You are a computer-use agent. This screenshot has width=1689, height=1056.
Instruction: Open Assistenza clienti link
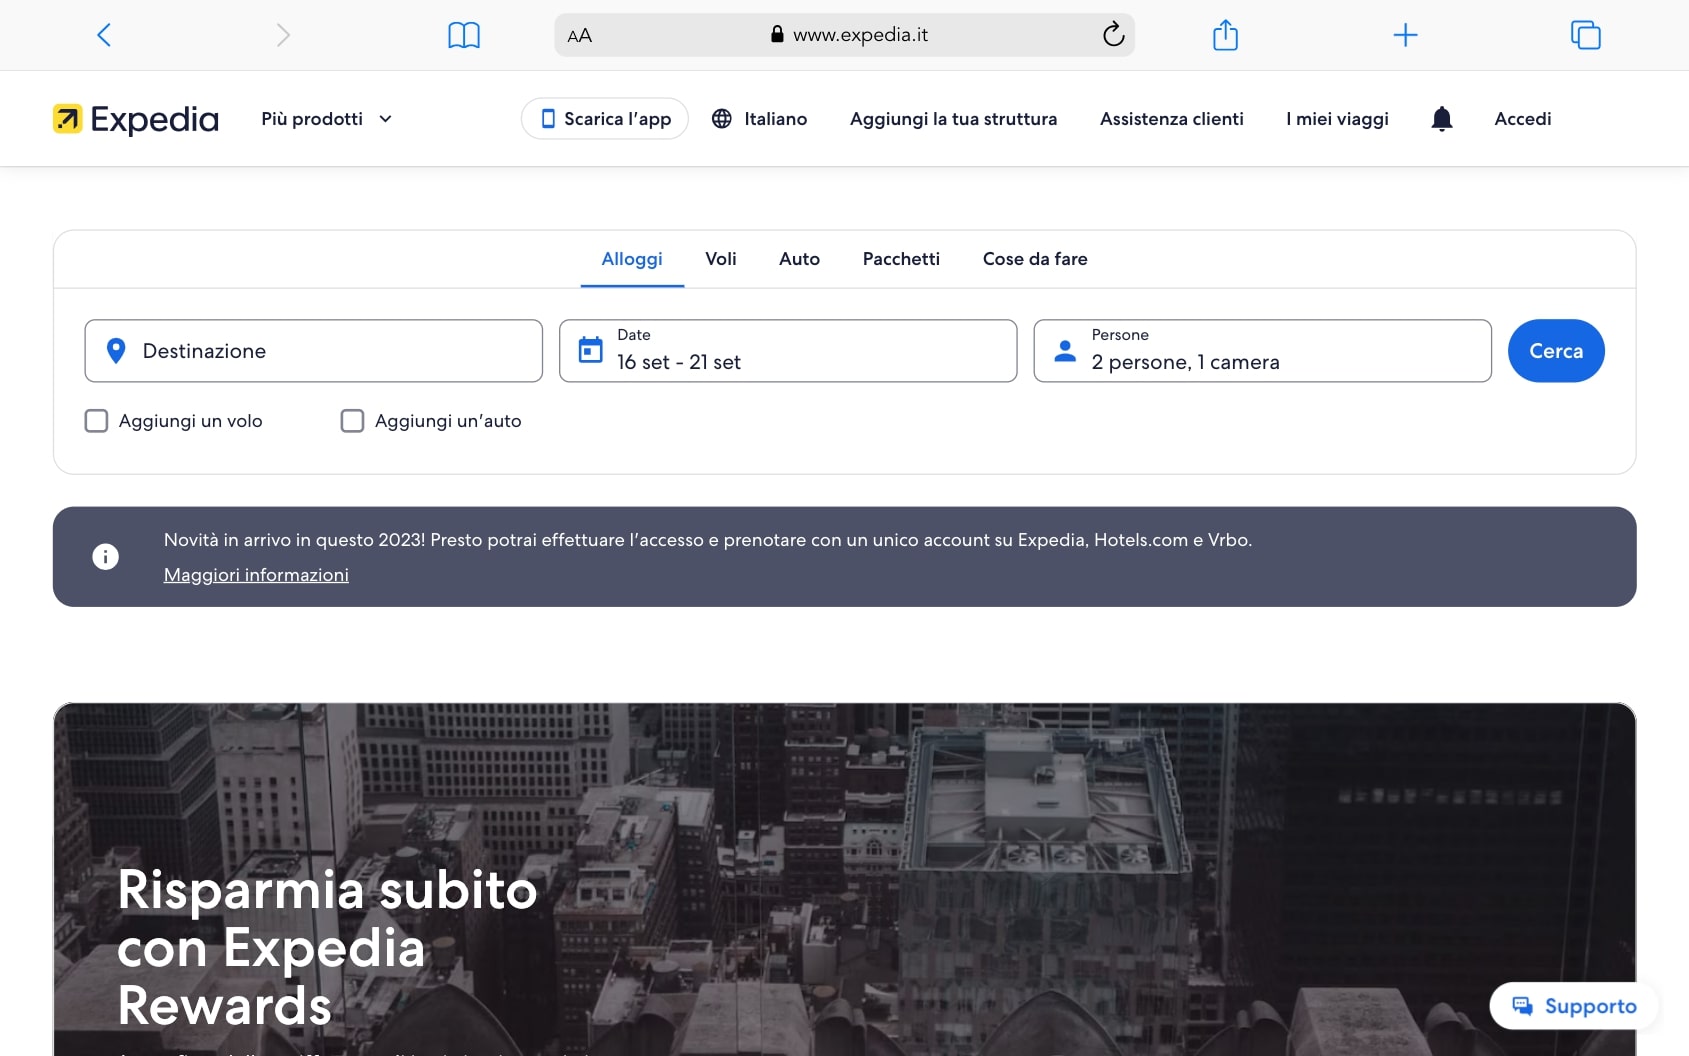point(1172,119)
